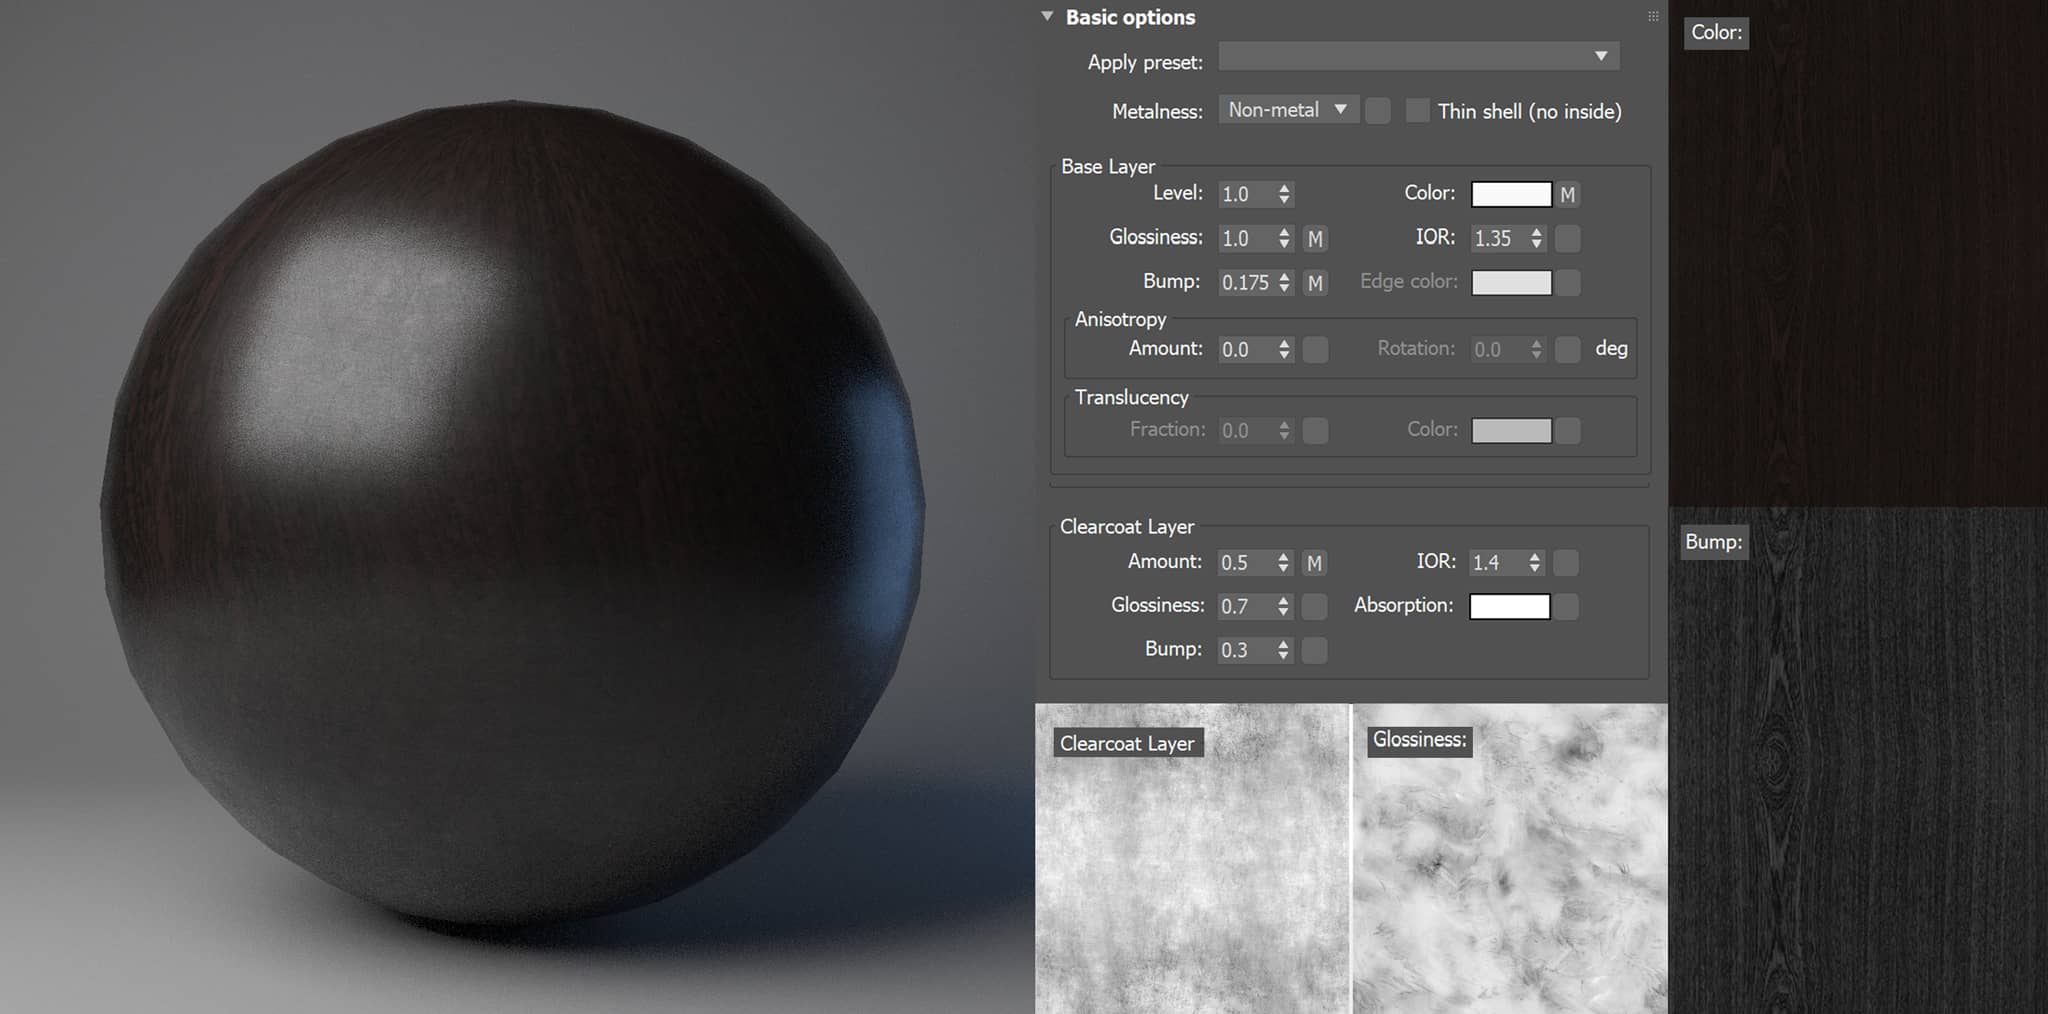This screenshot has height=1014, width=2048.
Task: Click the Clearcoat Absorption map slot
Action: click(x=1566, y=606)
